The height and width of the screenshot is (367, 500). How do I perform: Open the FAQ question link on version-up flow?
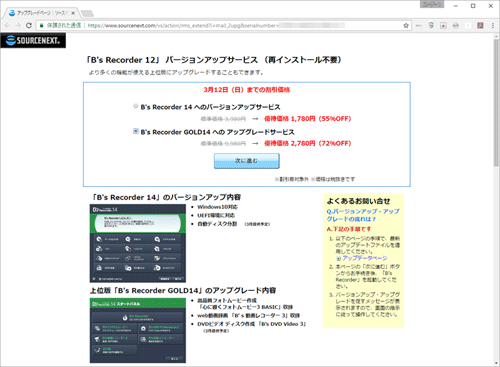[363, 215]
